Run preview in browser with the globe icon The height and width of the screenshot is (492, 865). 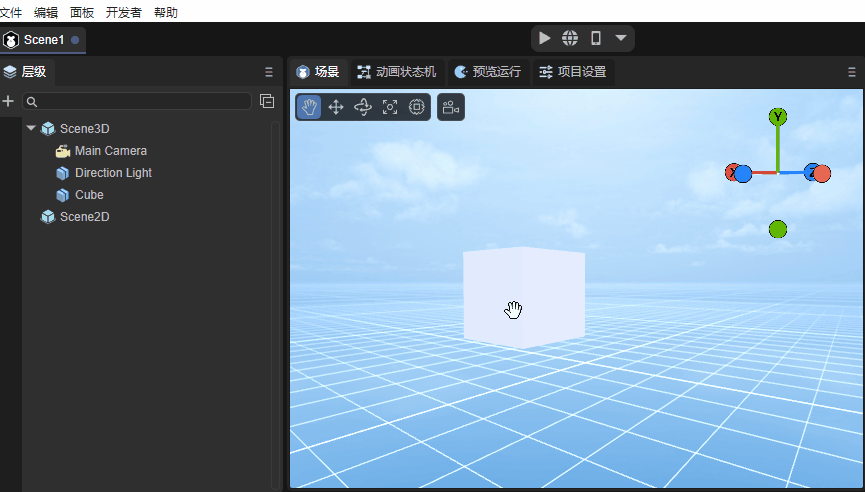(570, 38)
